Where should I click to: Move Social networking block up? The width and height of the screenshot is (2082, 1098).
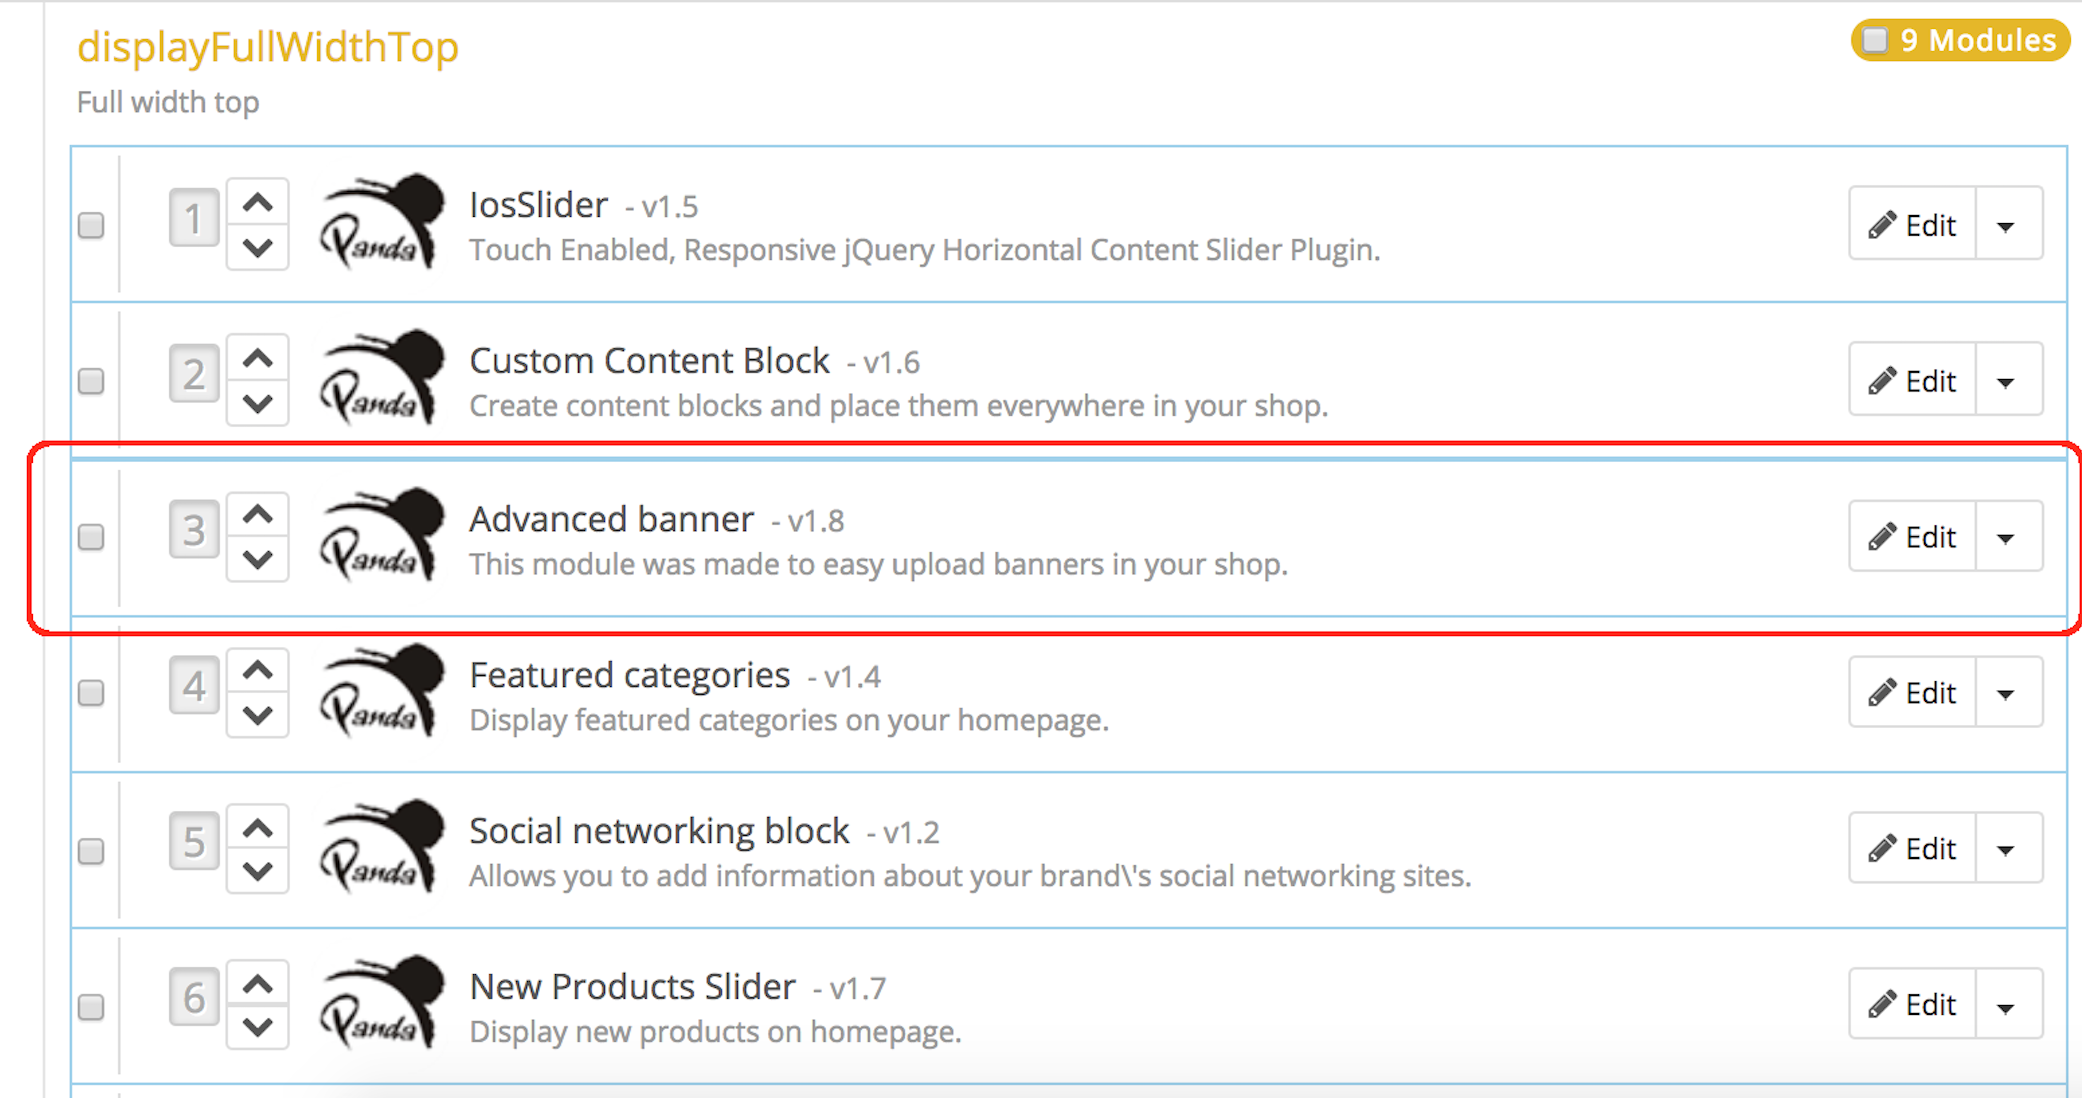[258, 828]
